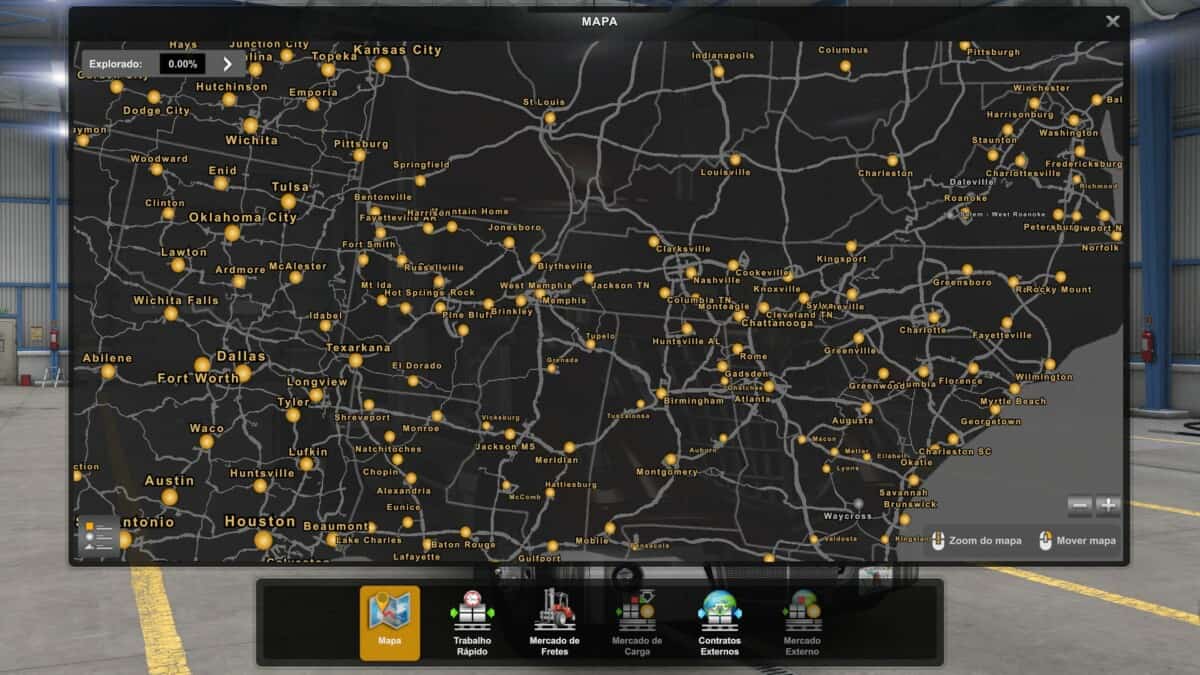This screenshot has width=1200, height=675.
Task: Click the Oklahoma City marker
Action: tap(232, 233)
